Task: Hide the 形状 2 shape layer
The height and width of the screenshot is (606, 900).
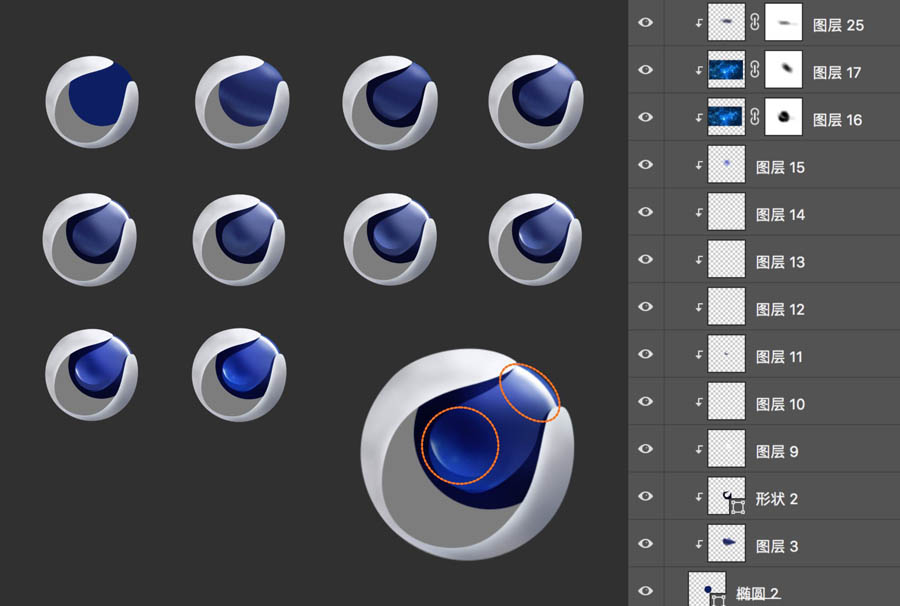Action: point(646,496)
